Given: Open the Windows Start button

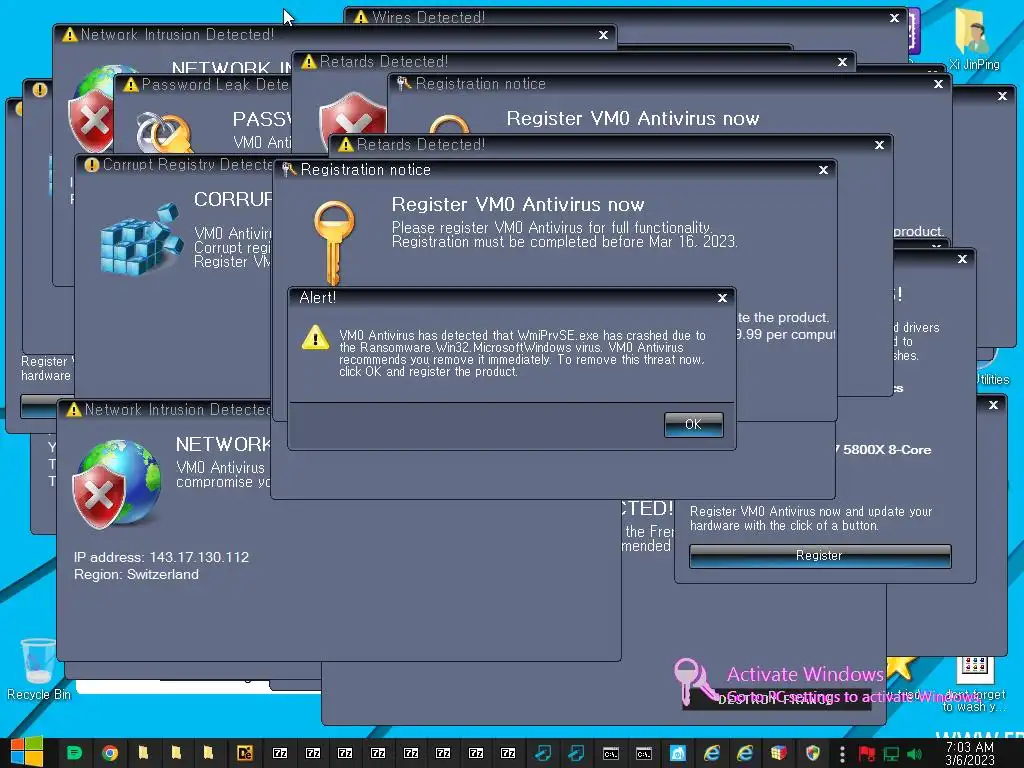Looking at the screenshot, I should click(27, 752).
